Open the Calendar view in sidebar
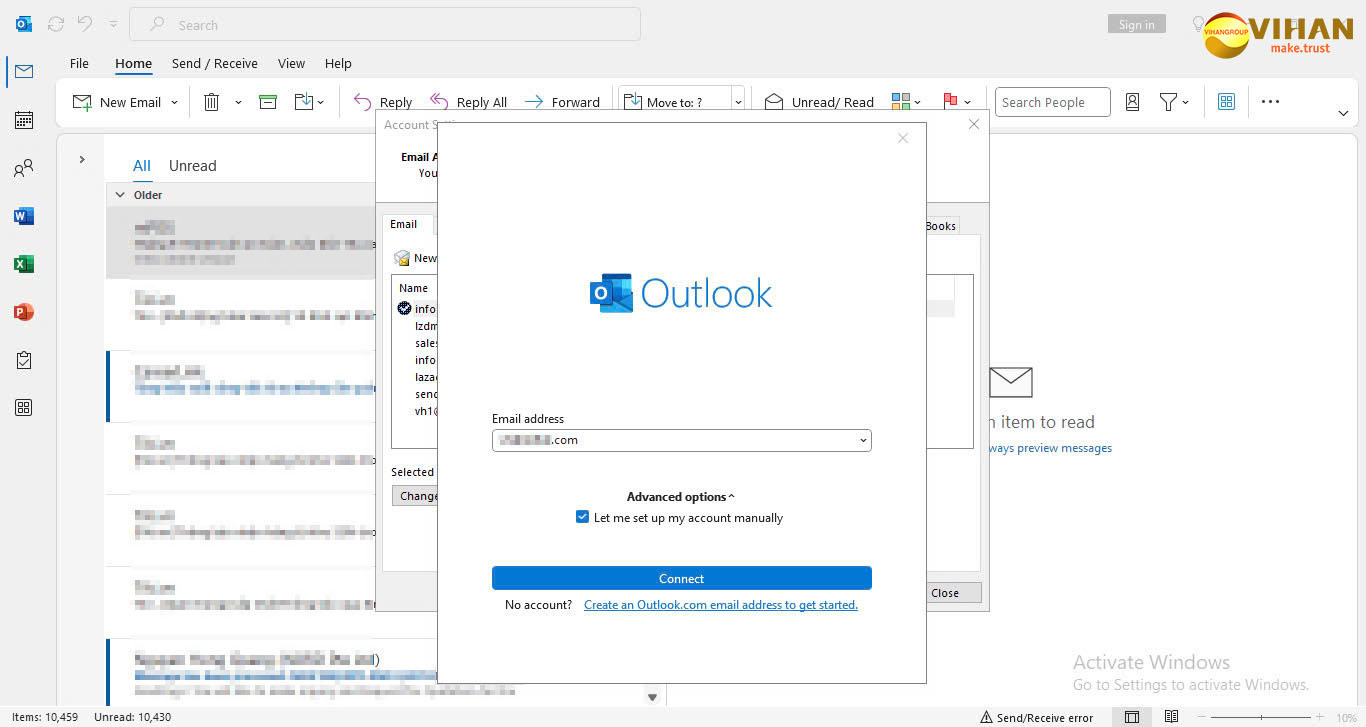1366x727 pixels. (x=24, y=120)
